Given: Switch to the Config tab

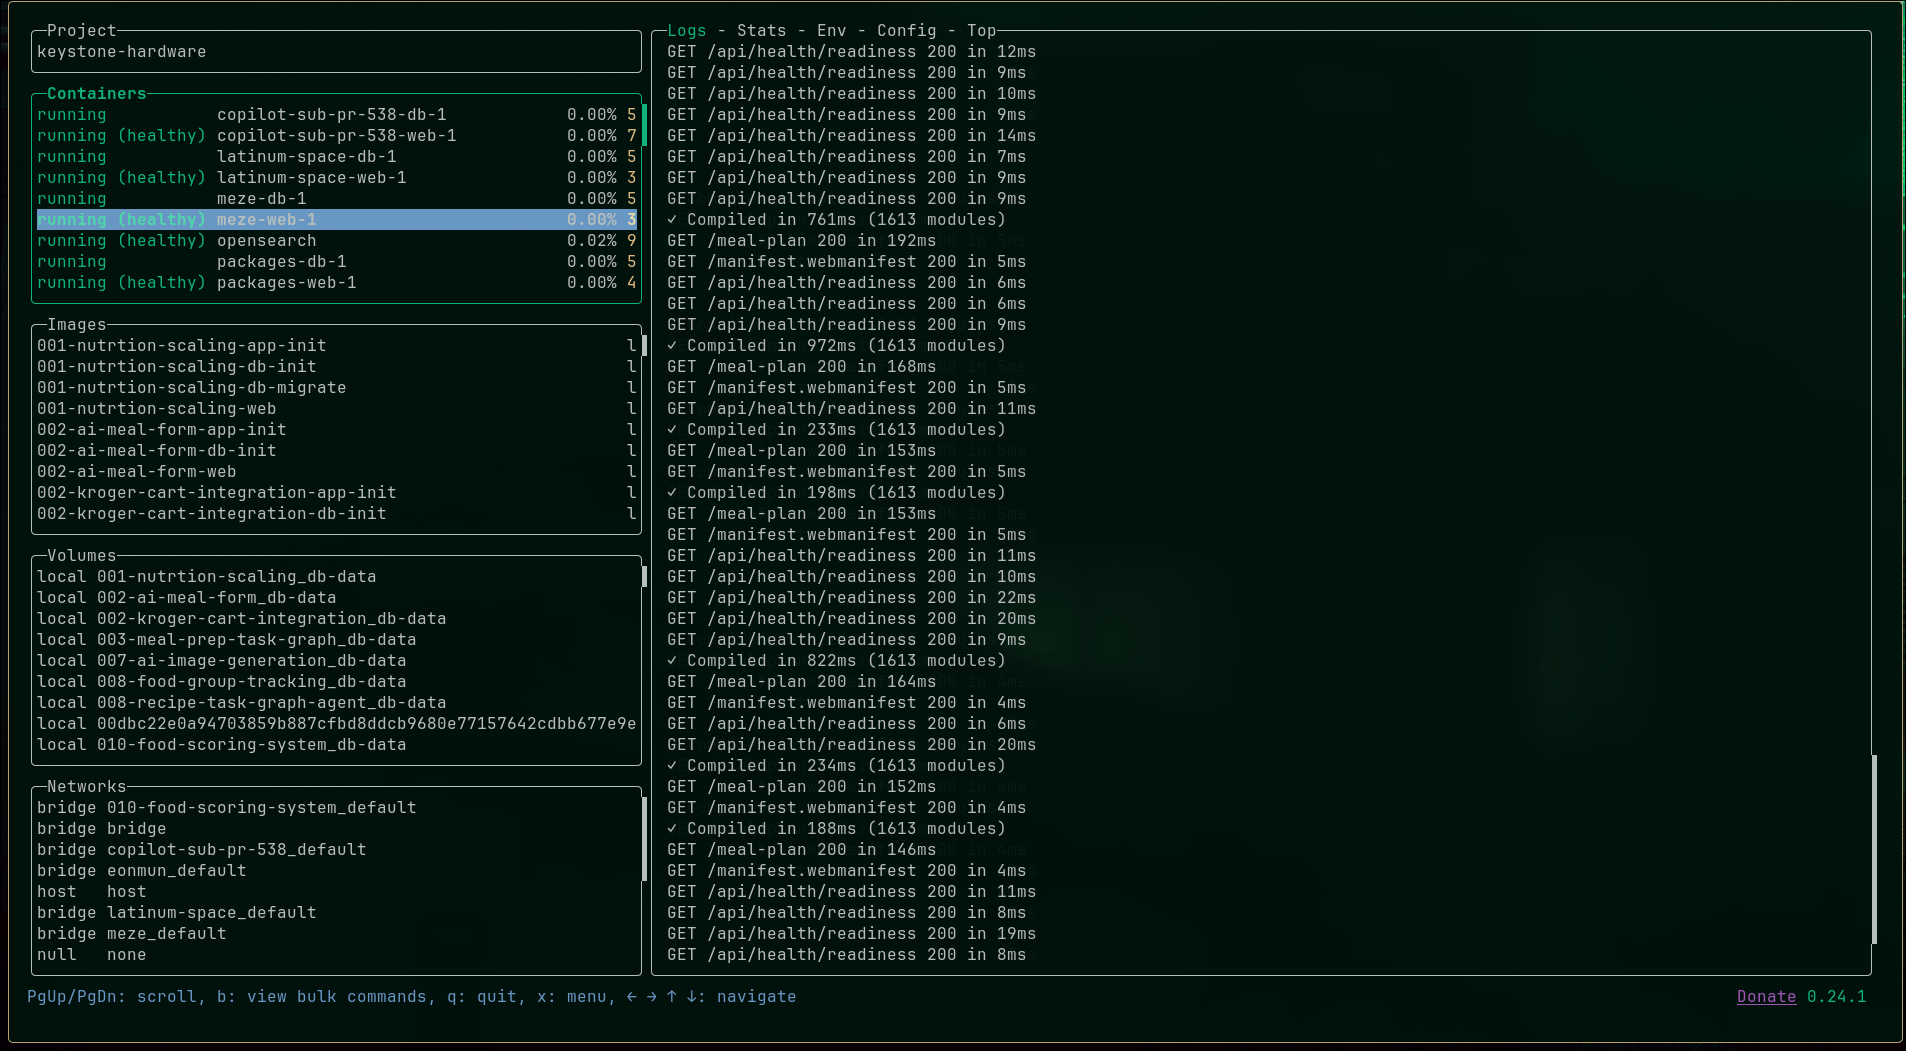Looking at the screenshot, I should pos(908,30).
